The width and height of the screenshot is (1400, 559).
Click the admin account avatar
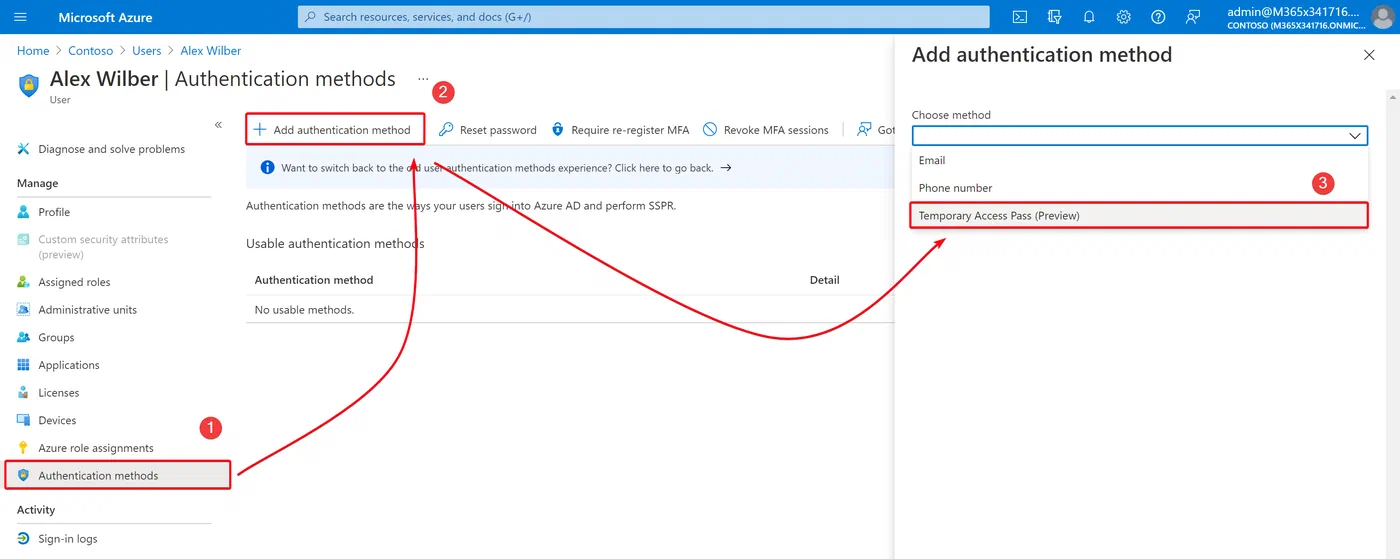1382,17
